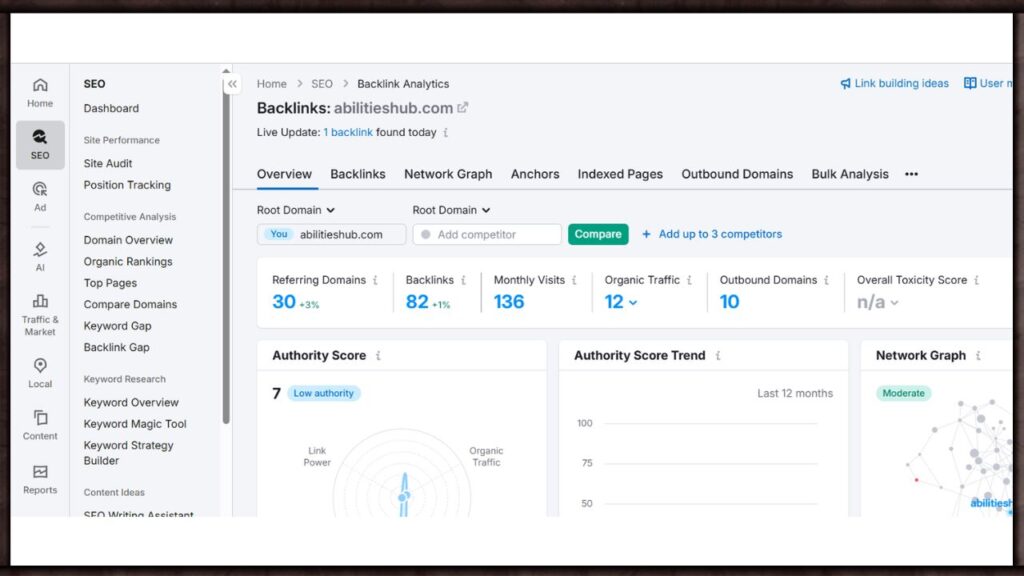Open Keyword Strategy Builder in sidebar
The height and width of the screenshot is (576, 1024).
128,453
